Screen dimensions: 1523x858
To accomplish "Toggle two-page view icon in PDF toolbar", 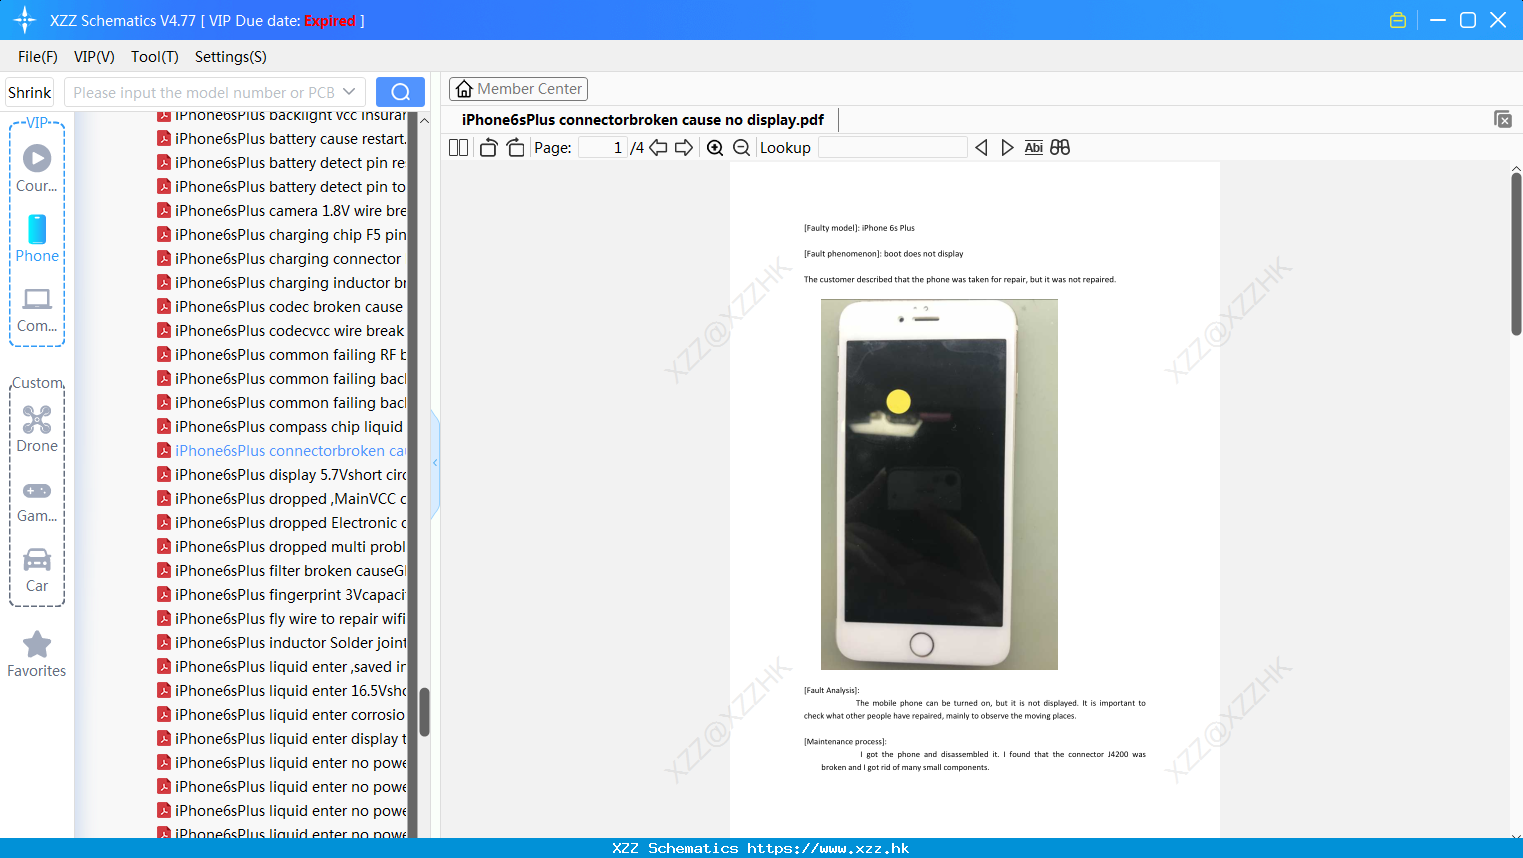I will pyautogui.click(x=459, y=148).
